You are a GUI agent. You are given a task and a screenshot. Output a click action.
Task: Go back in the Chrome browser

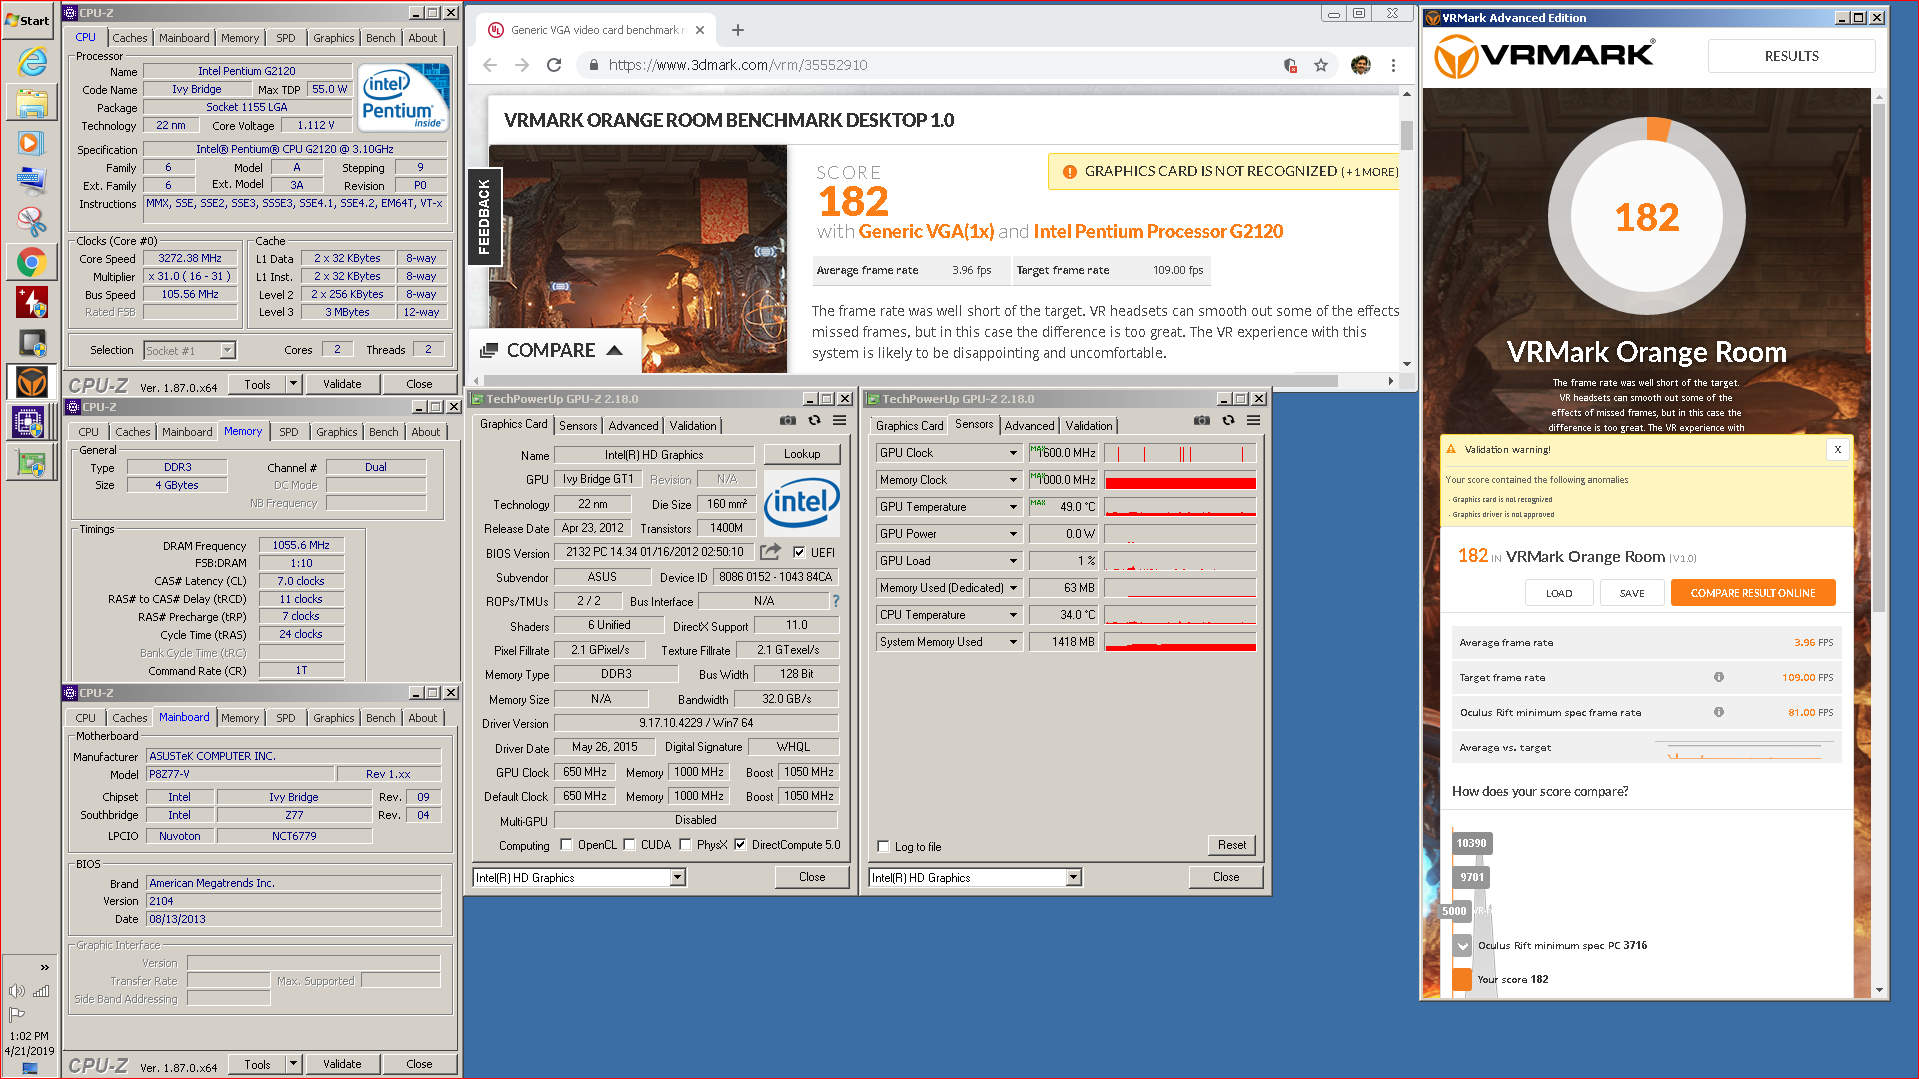(489, 65)
